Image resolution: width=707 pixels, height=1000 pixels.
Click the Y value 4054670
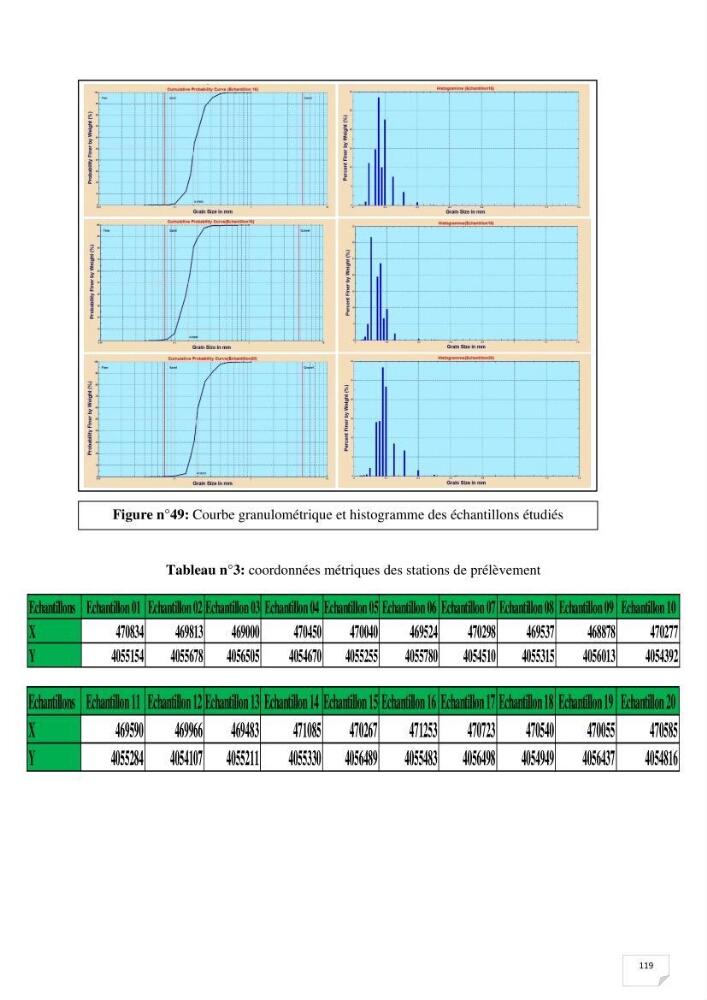click(305, 656)
